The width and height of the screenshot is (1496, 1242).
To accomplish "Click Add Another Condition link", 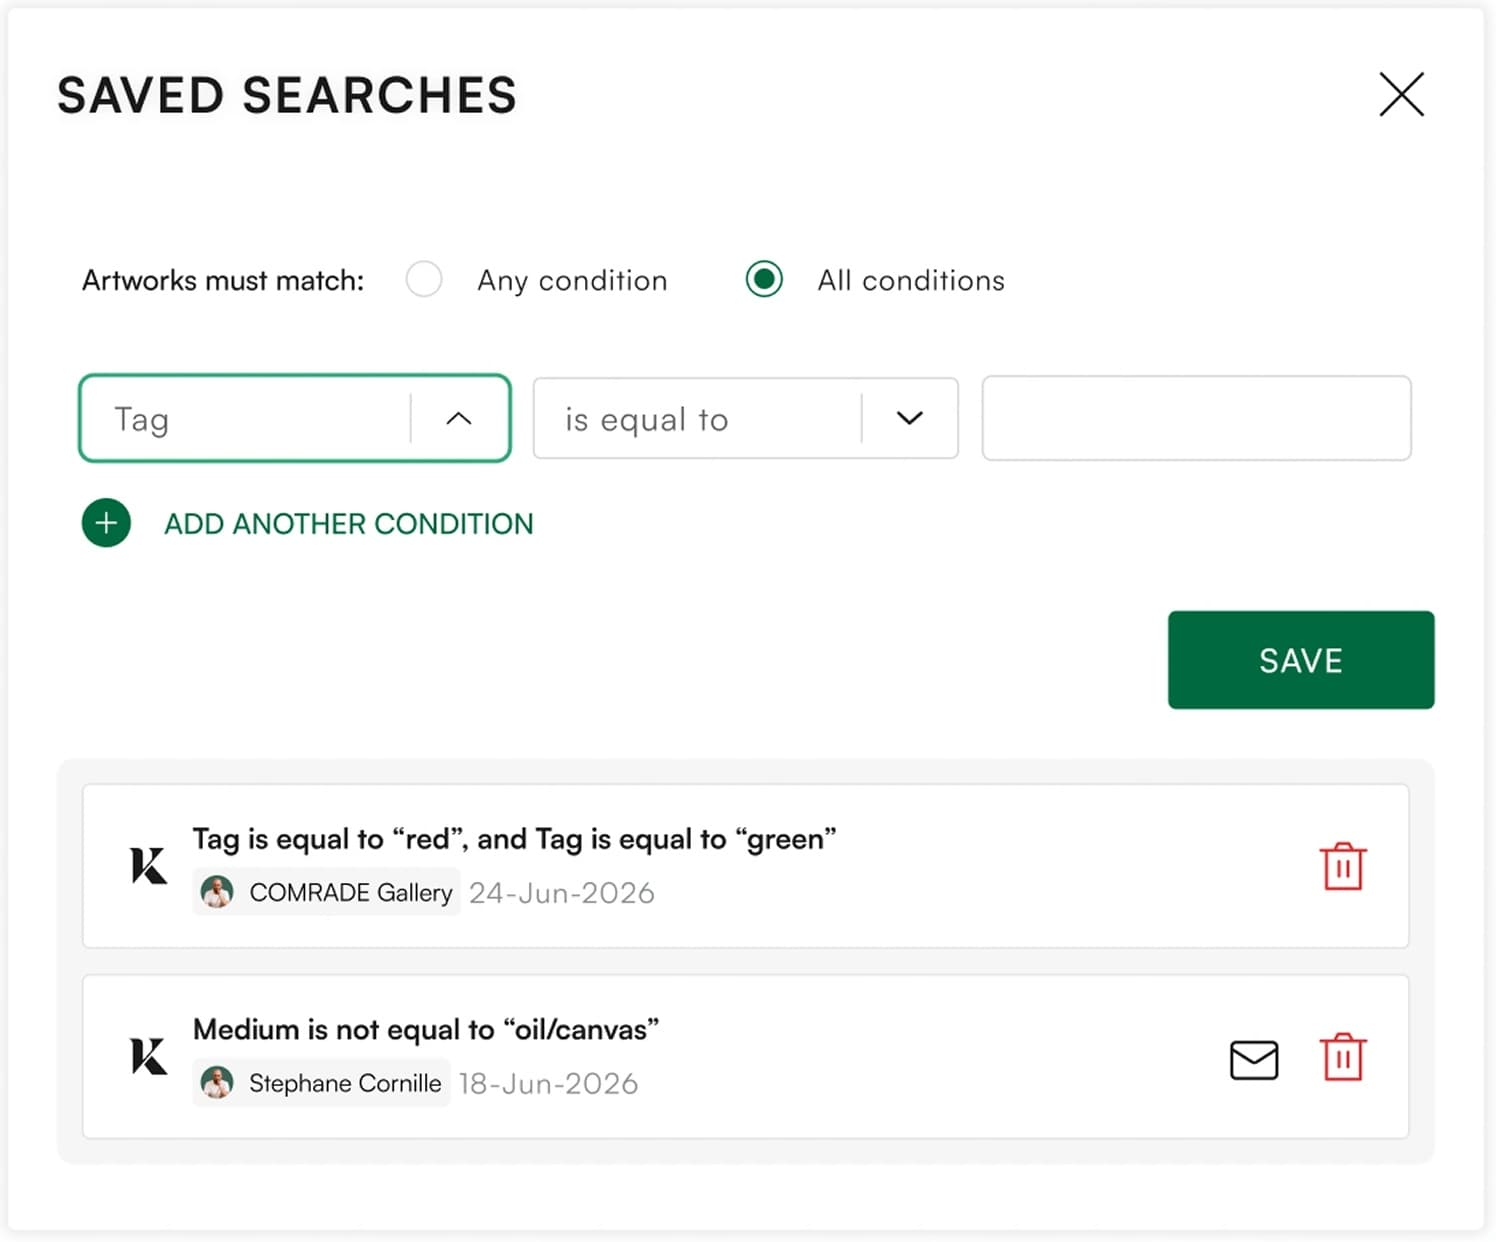I will (349, 524).
